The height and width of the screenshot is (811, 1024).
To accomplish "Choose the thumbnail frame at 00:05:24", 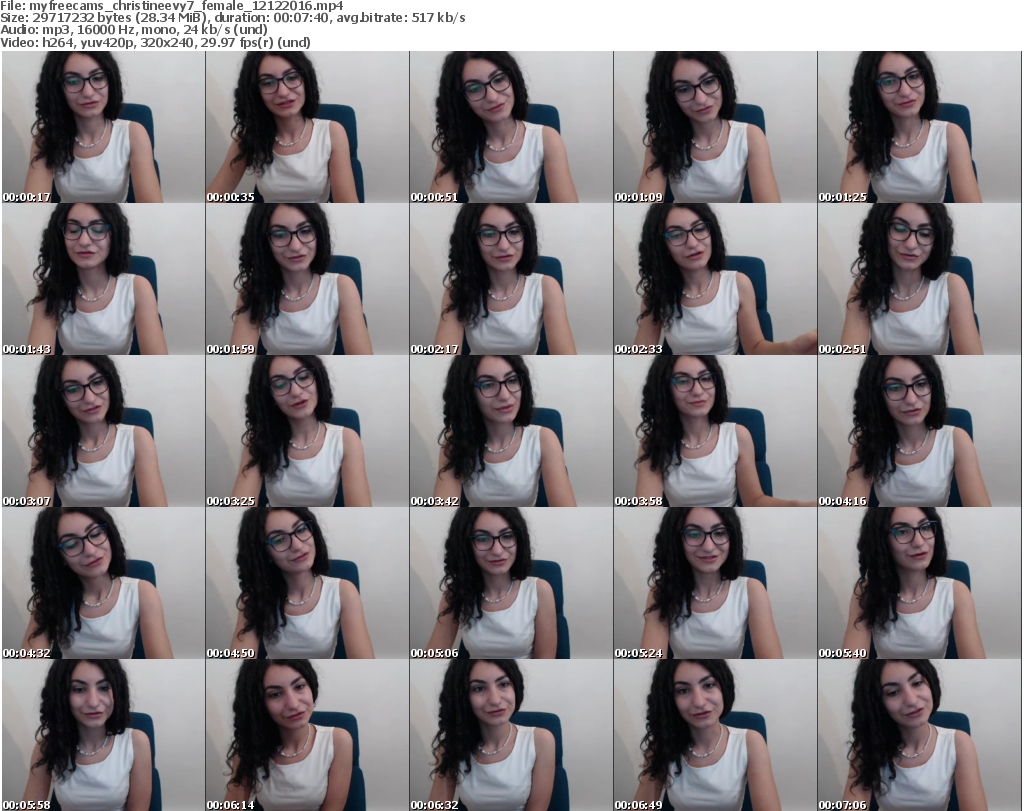I will coord(714,583).
